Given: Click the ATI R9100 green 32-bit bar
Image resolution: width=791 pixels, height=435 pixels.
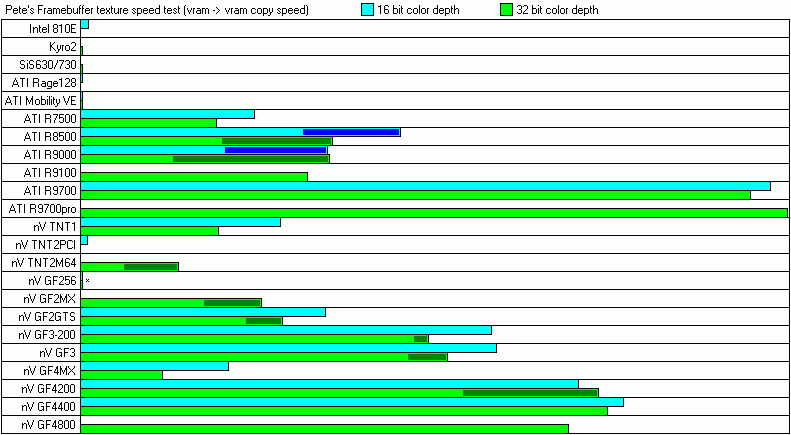Looking at the screenshot, I should [194, 177].
